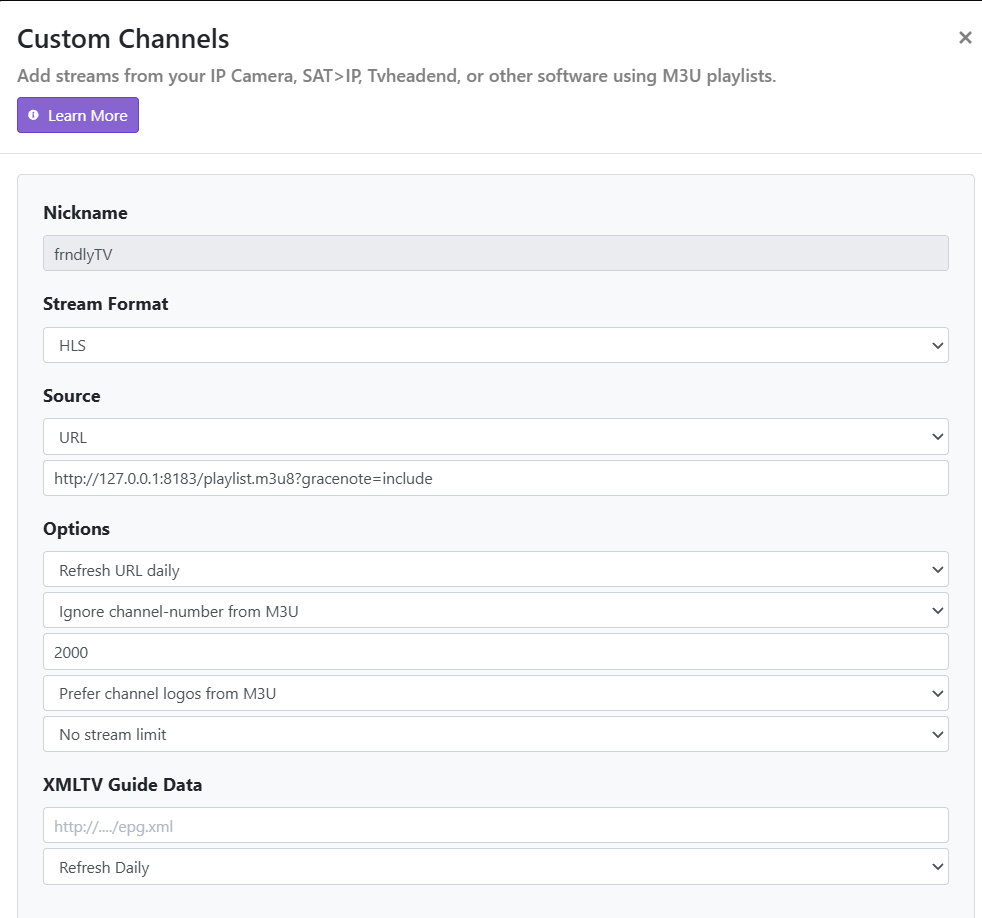Click the Options section label
The height and width of the screenshot is (918, 982).
pyautogui.click(x=76, y=529)
